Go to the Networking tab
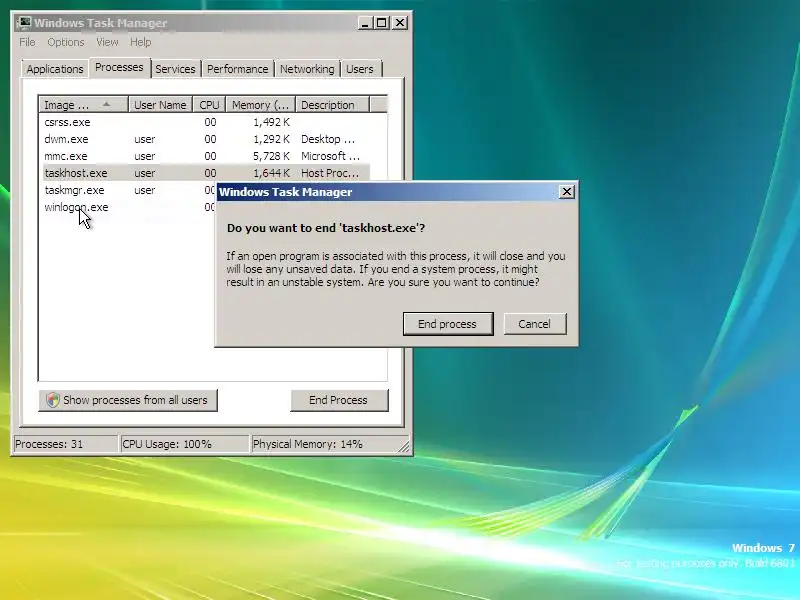The image size is (800, 600). coord(307,69)
